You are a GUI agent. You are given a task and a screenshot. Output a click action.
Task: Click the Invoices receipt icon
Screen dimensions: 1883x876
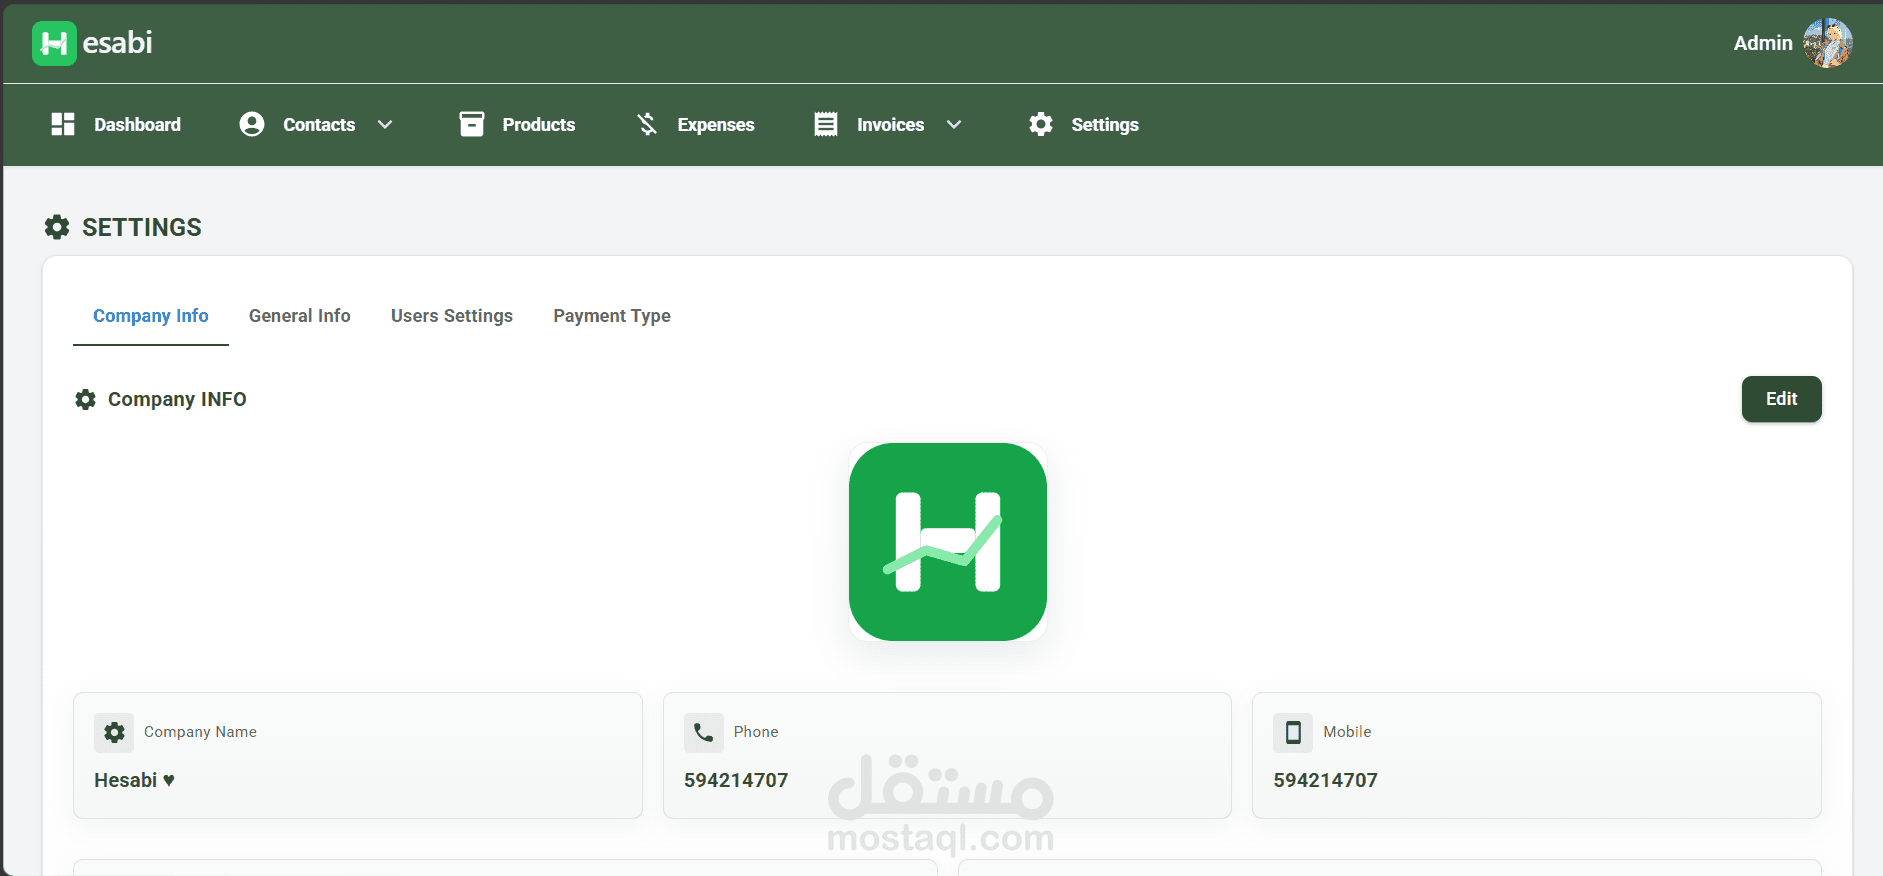(826, 124)
